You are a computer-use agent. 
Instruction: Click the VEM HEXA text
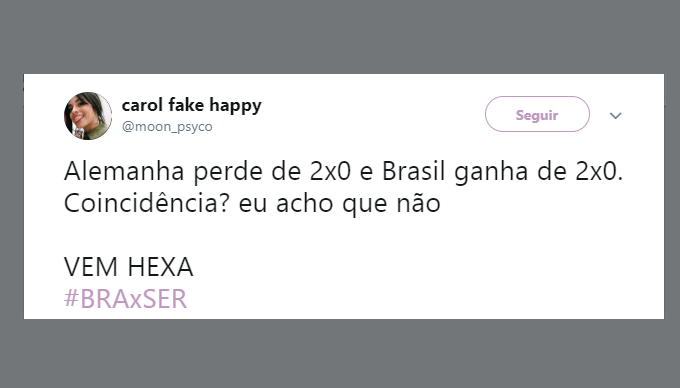(128, 267)
